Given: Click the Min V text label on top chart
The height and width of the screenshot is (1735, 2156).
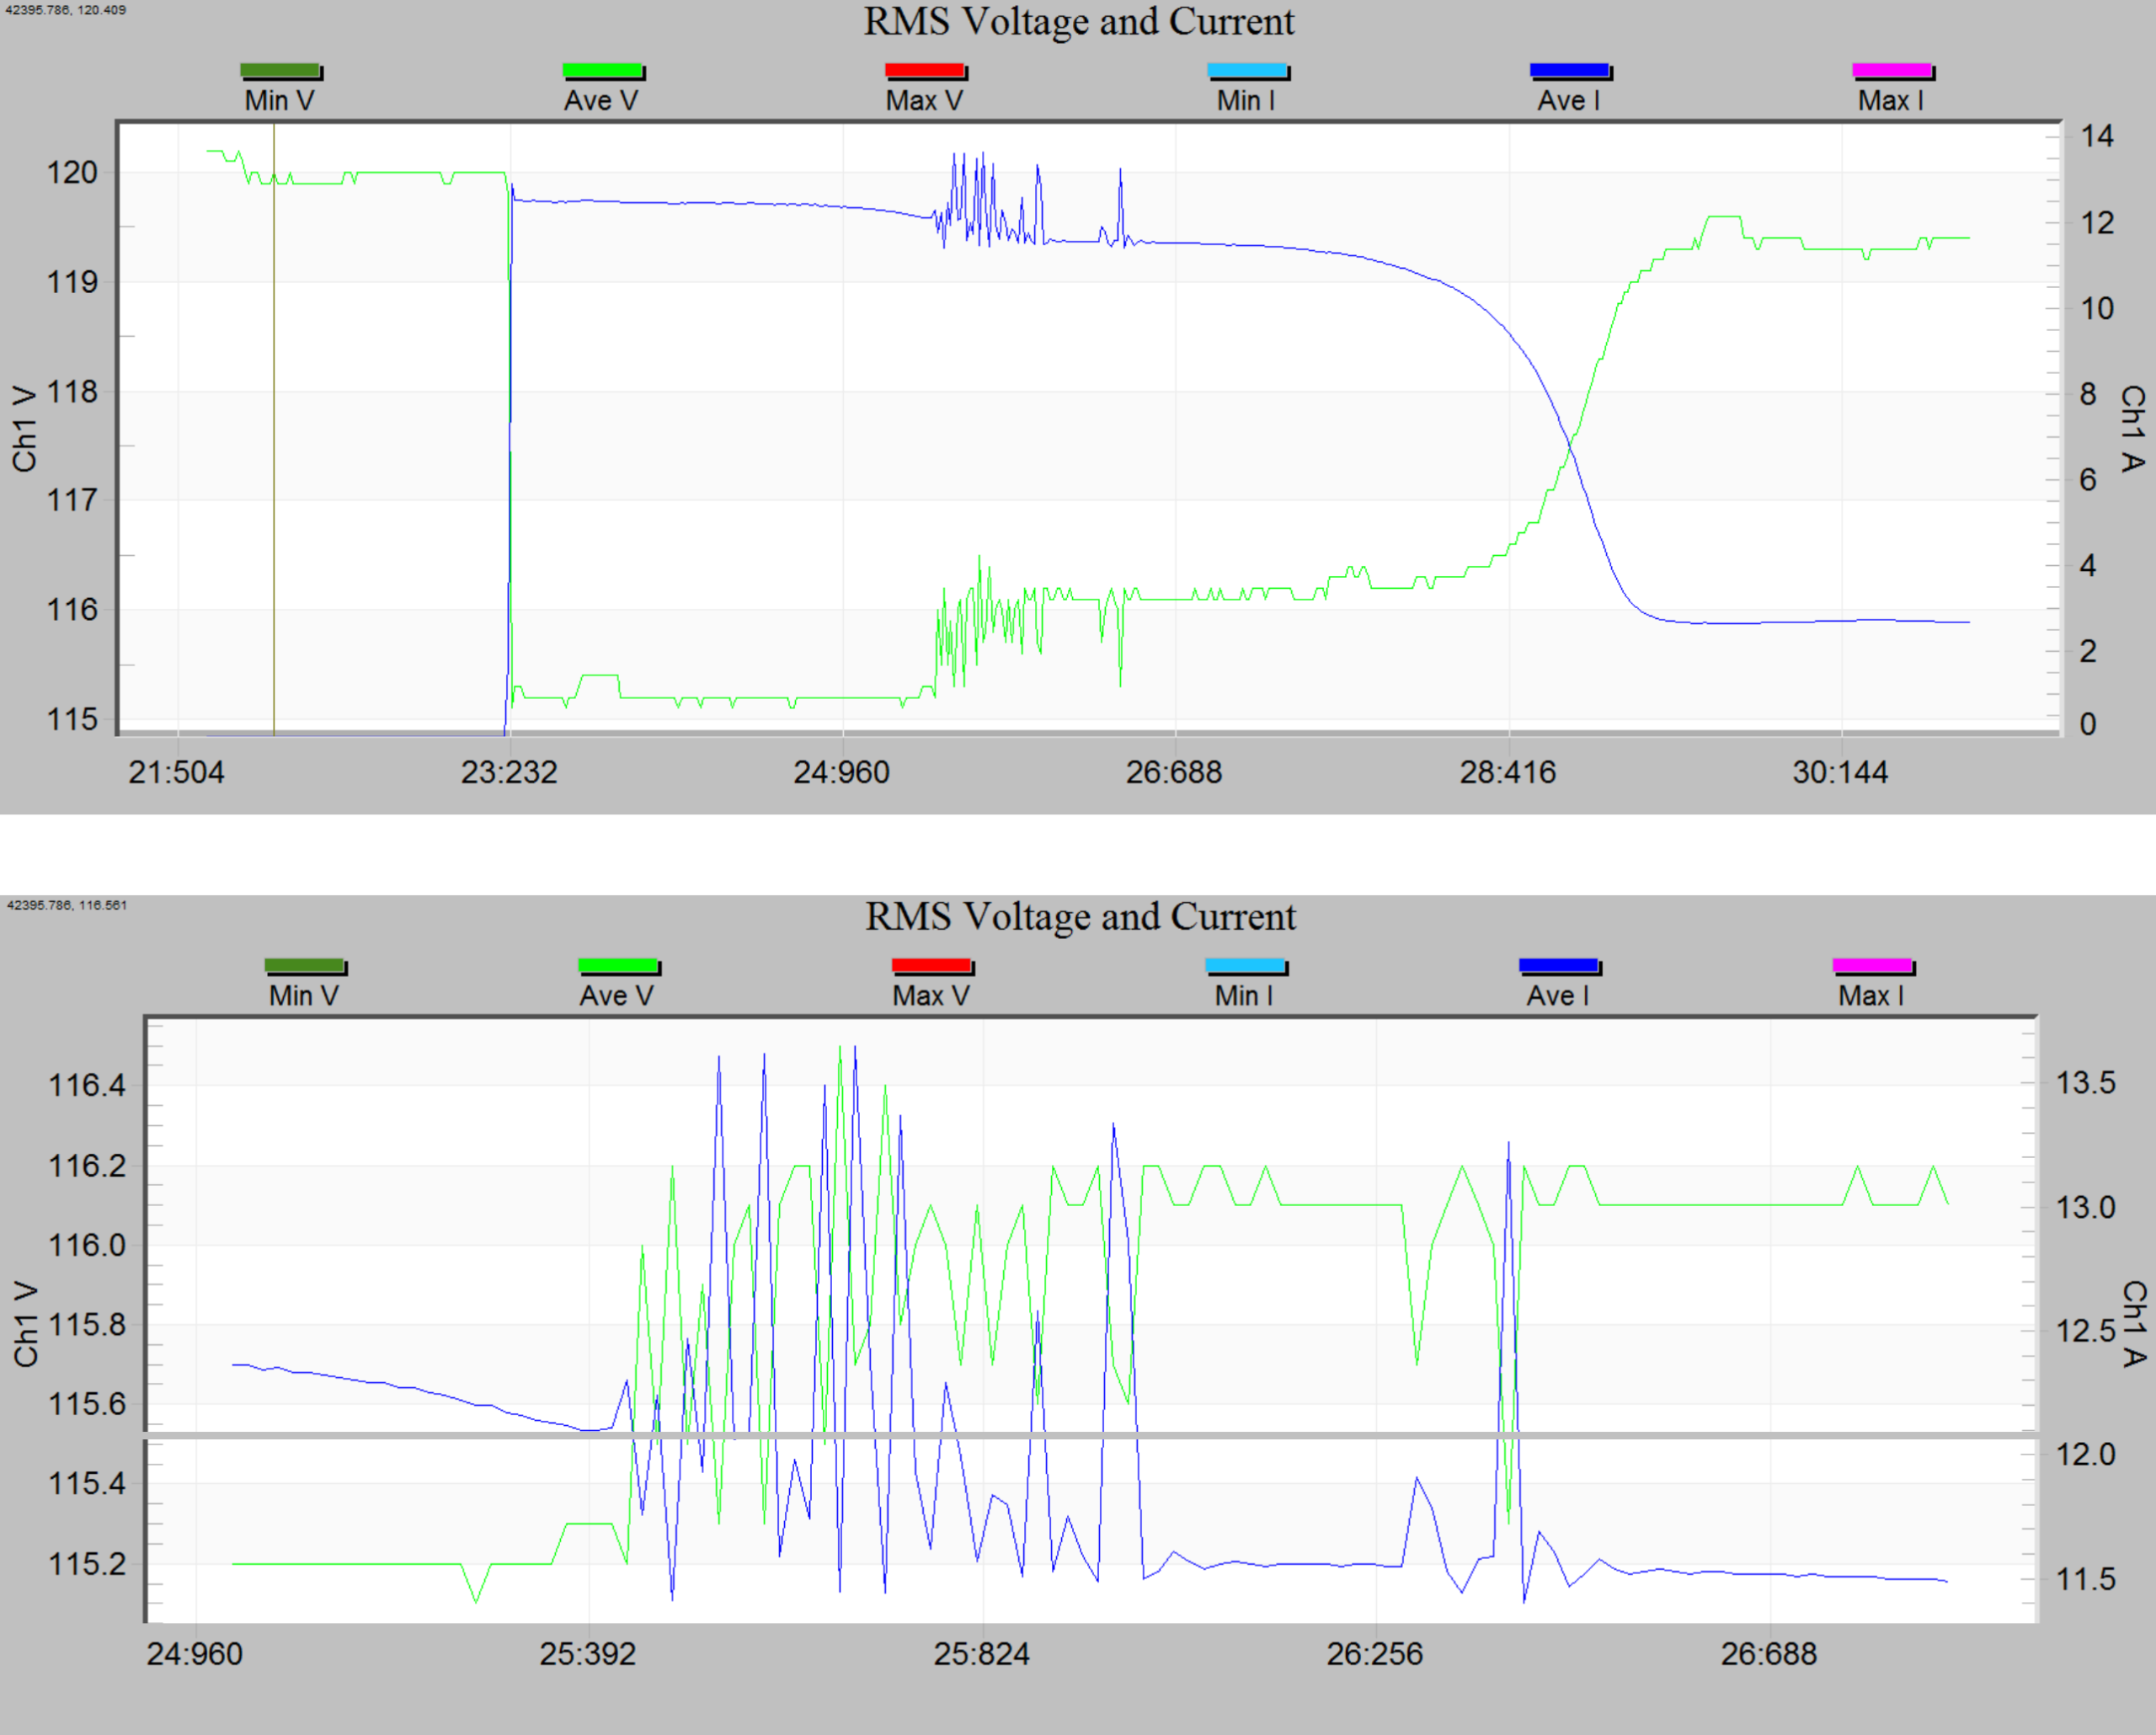Looking at the screenshot, I should point(281,100).
